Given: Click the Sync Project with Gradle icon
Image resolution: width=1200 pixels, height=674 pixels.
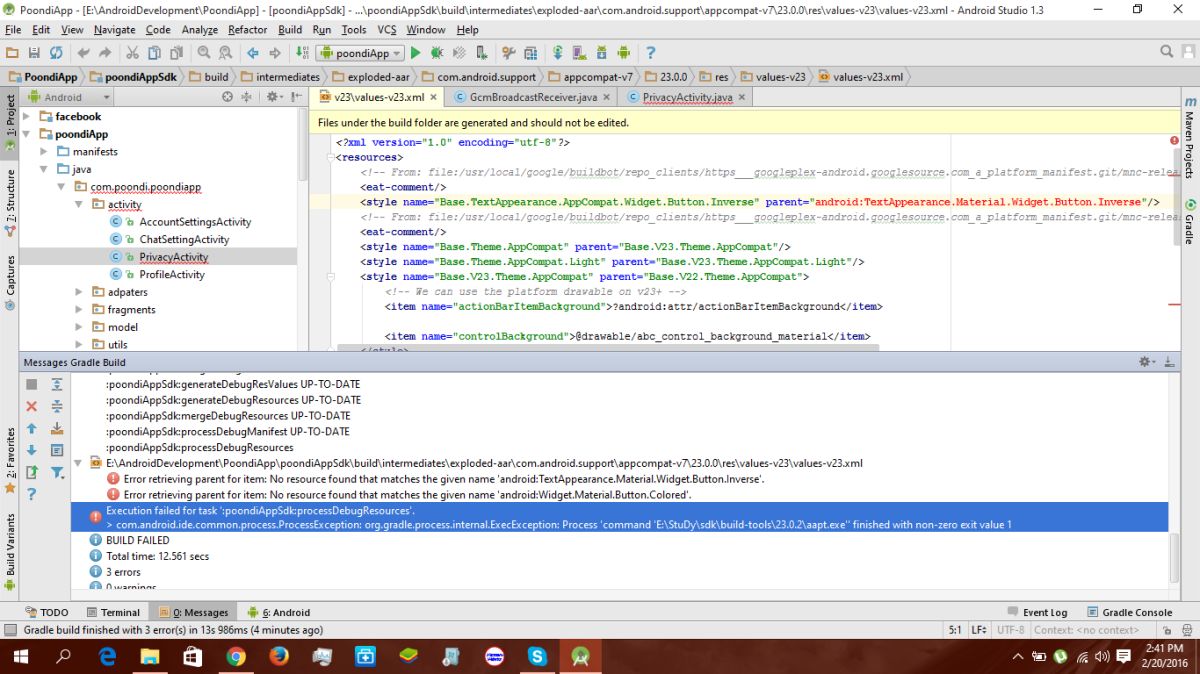Looking at the screenshot, I should 558,53.
